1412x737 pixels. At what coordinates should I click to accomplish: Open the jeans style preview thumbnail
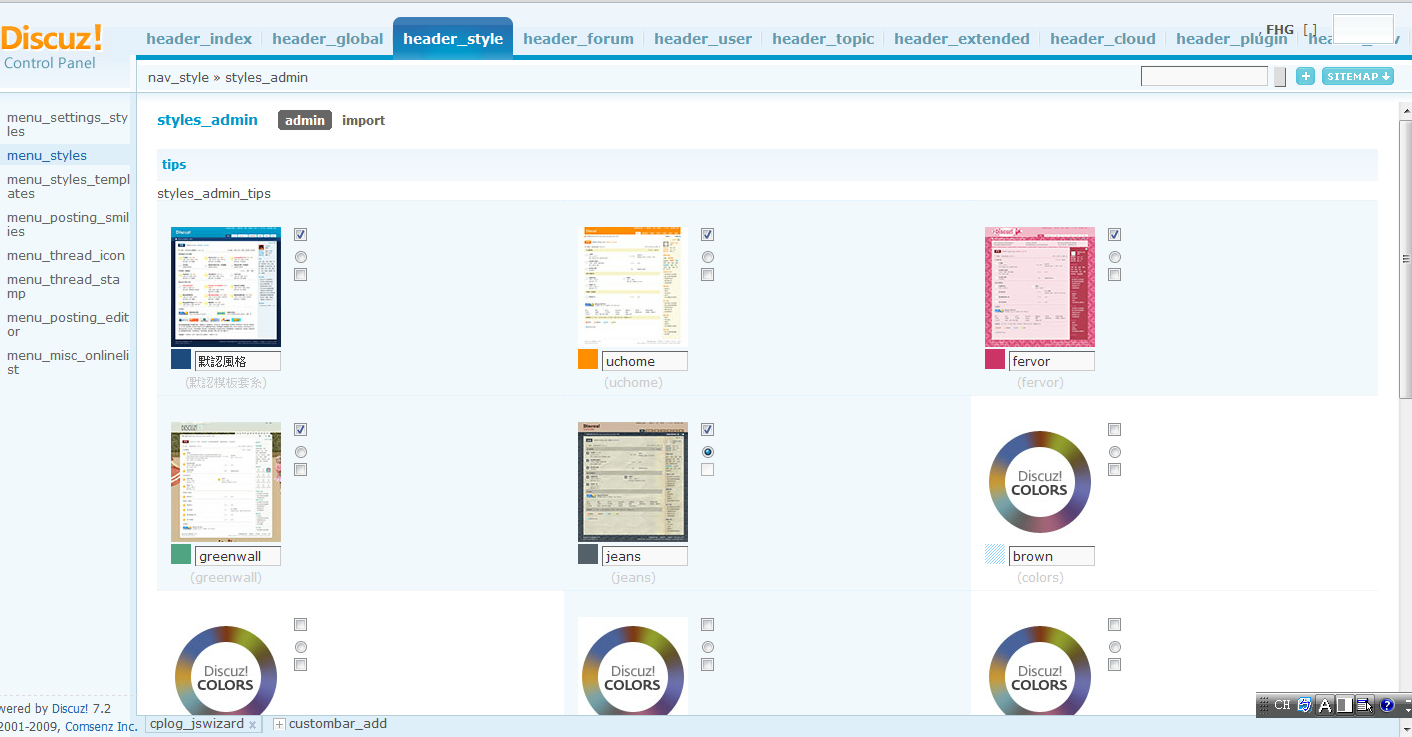633,482
